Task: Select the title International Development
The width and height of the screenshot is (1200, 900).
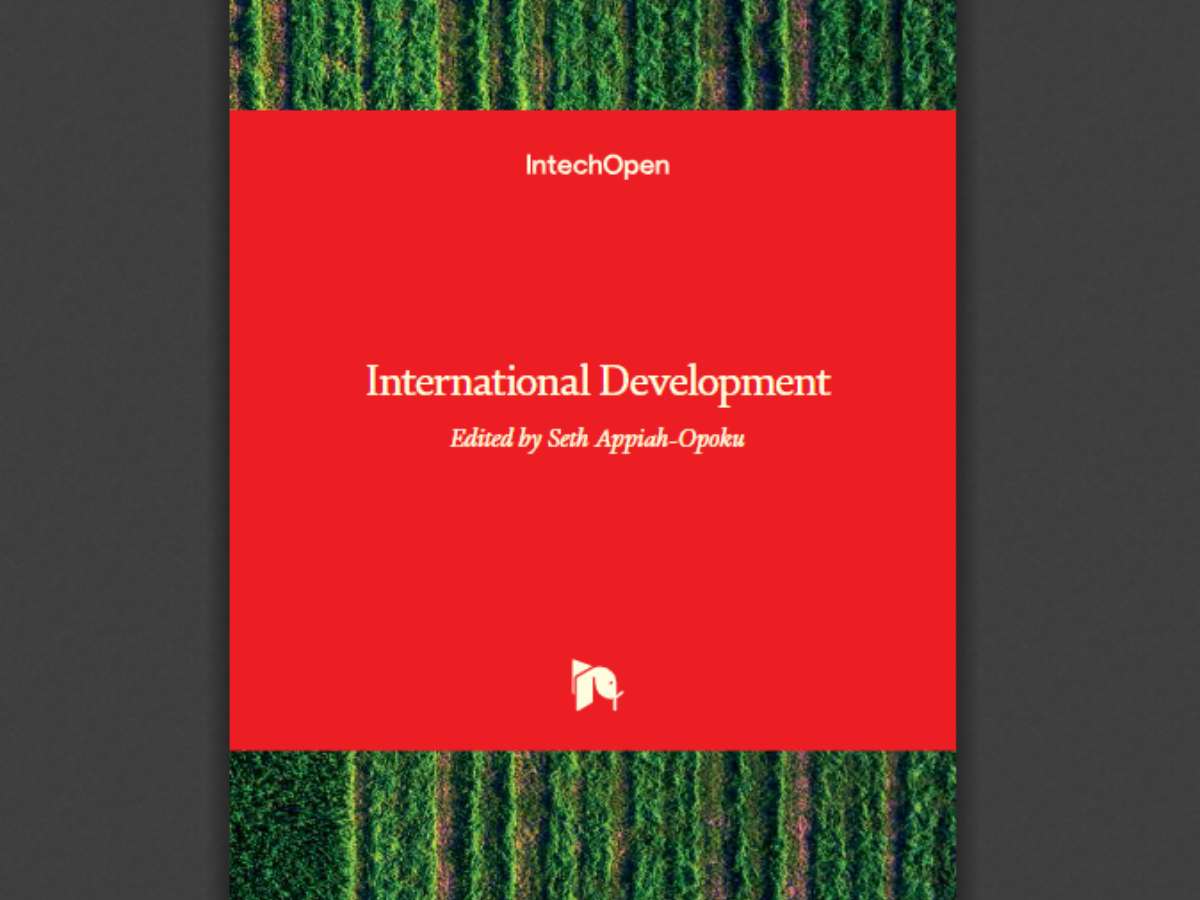Action: point(598,383)
